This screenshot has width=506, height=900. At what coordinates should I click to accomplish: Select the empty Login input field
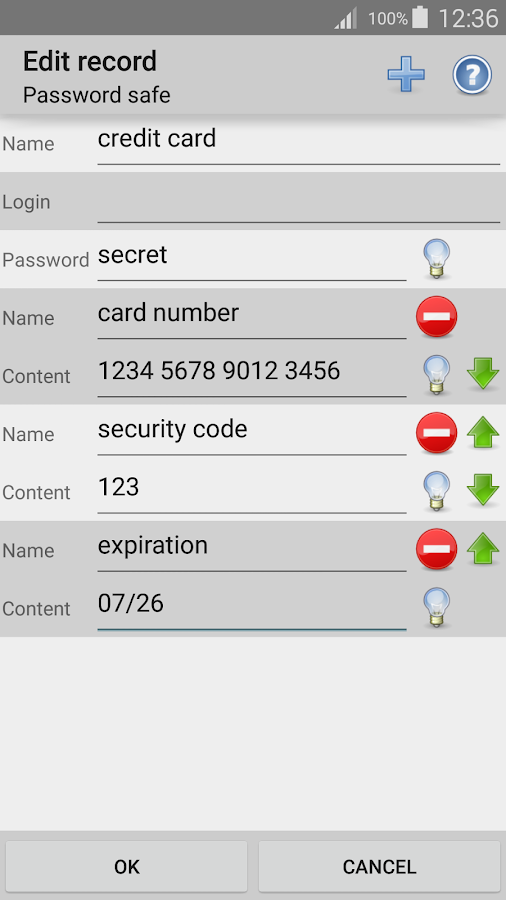(299, 201)
